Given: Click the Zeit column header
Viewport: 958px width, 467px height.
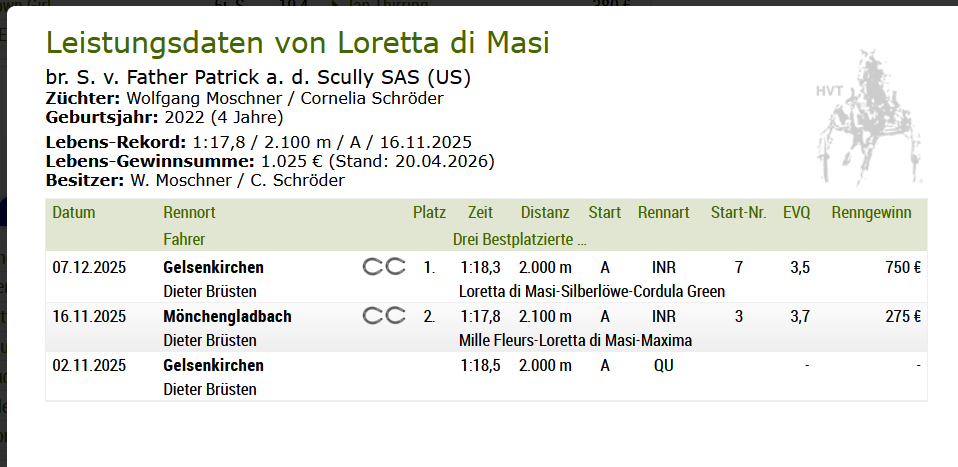Looking at the screenshot, I should point(480,213).
